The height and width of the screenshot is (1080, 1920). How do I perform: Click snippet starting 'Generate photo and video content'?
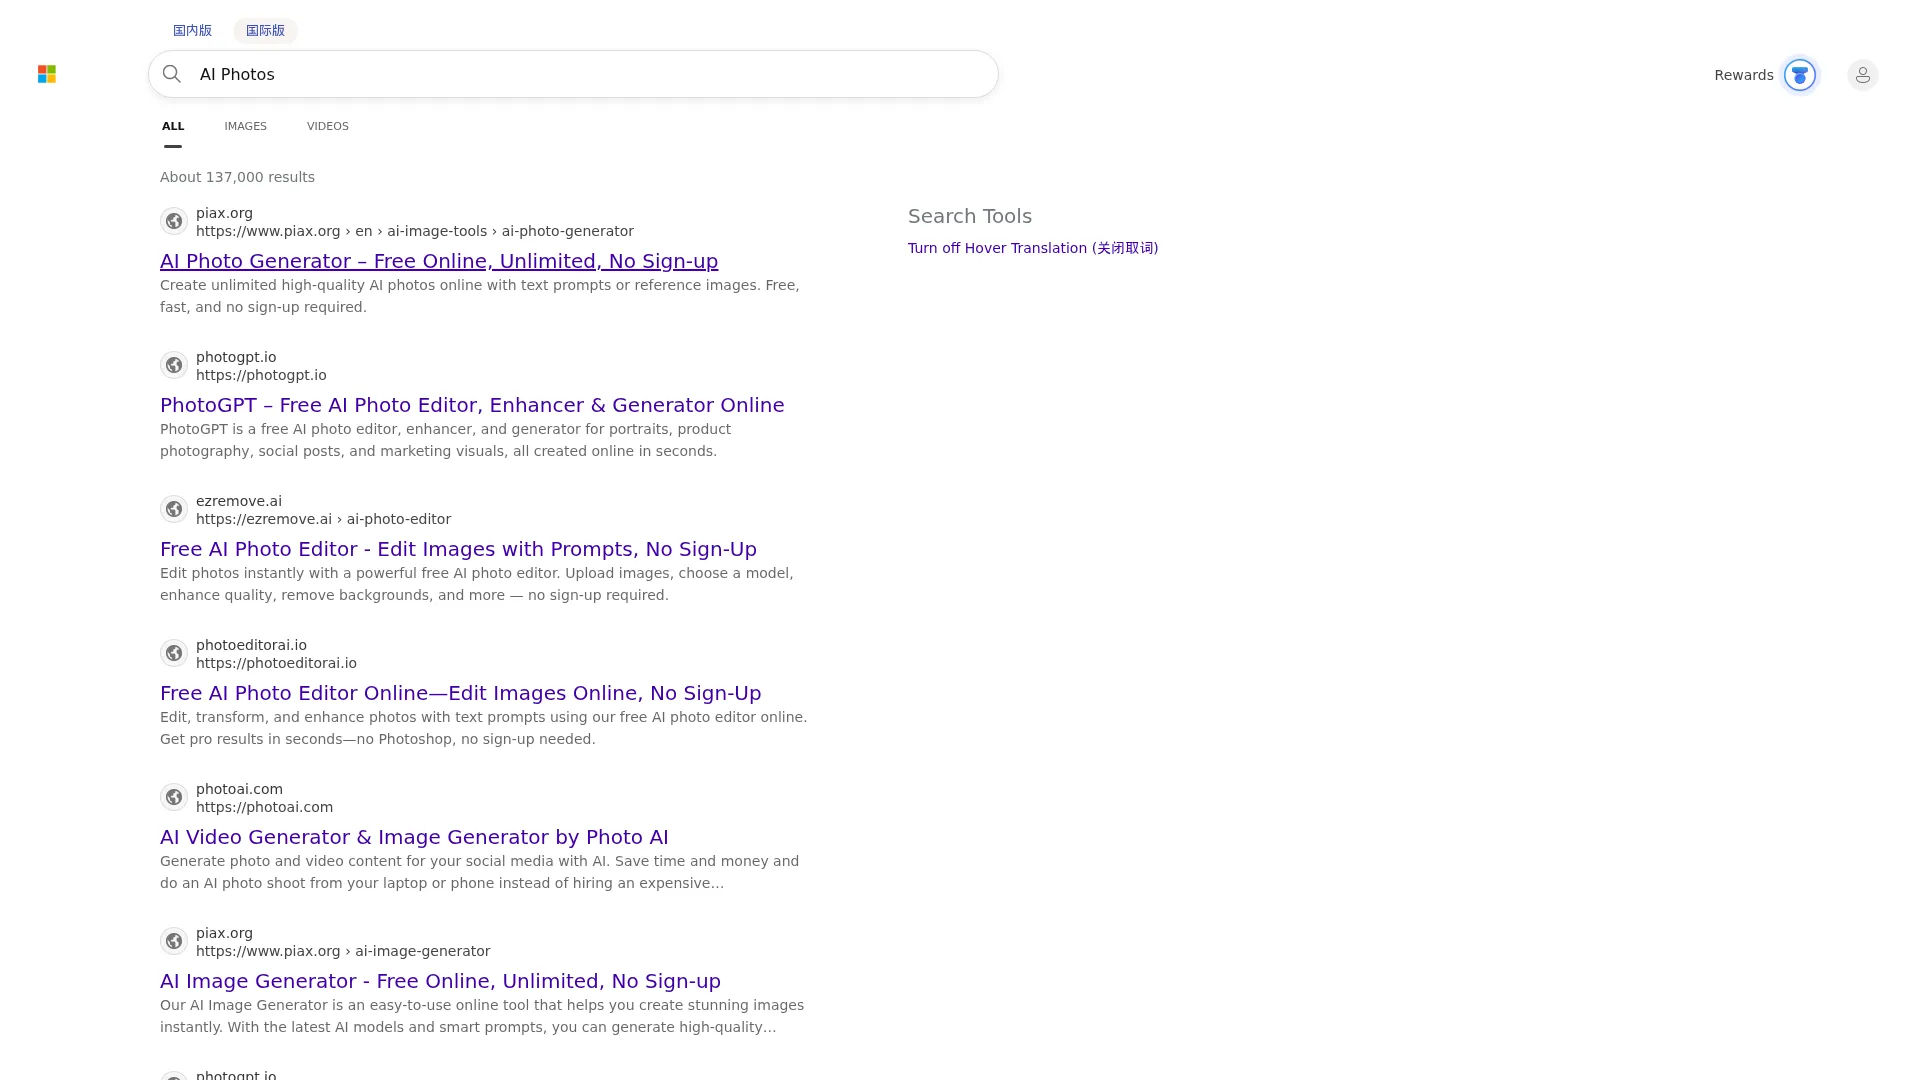479,872
